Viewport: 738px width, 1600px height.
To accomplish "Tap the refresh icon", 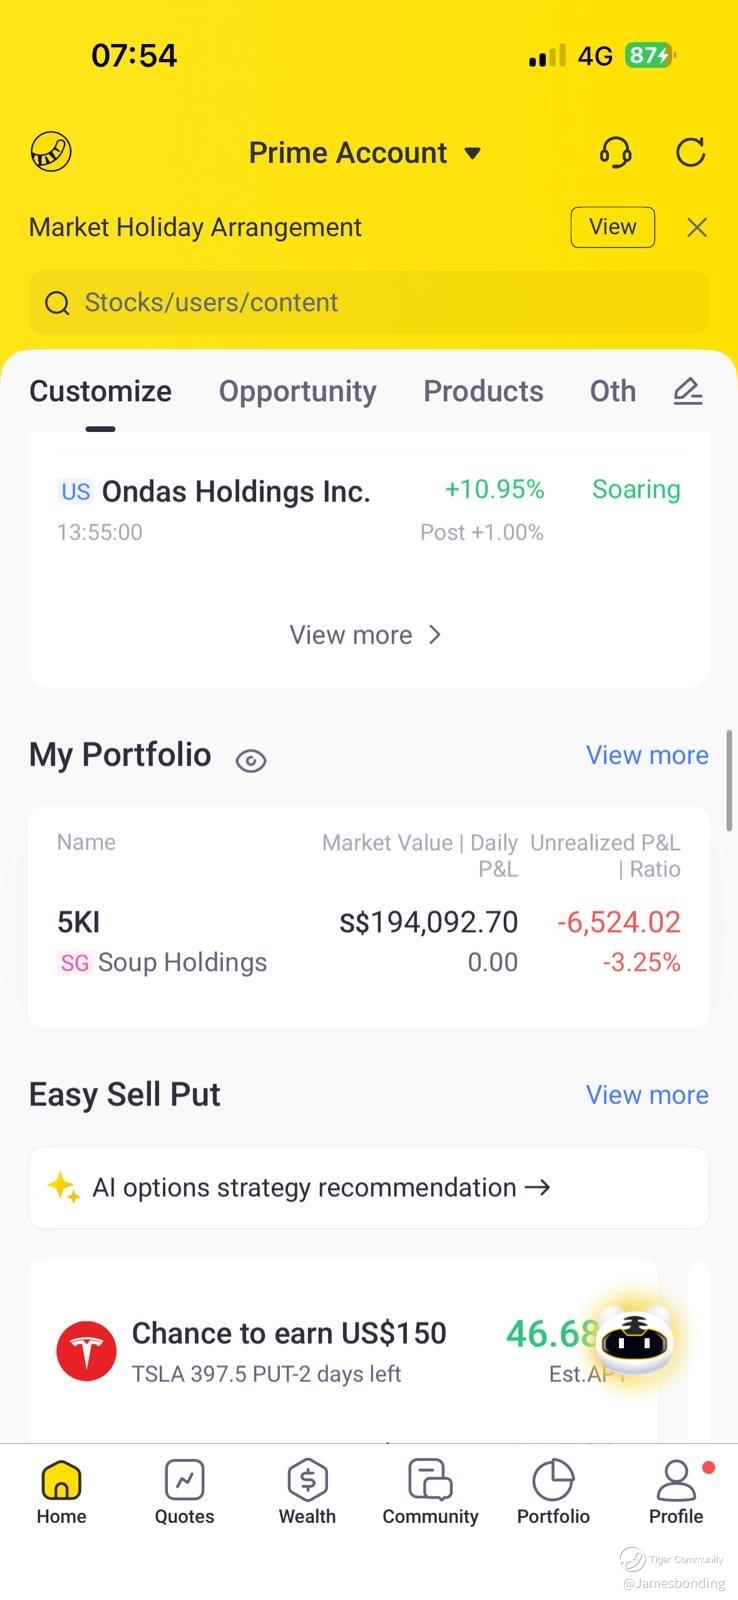I will [x=691, y=152].
